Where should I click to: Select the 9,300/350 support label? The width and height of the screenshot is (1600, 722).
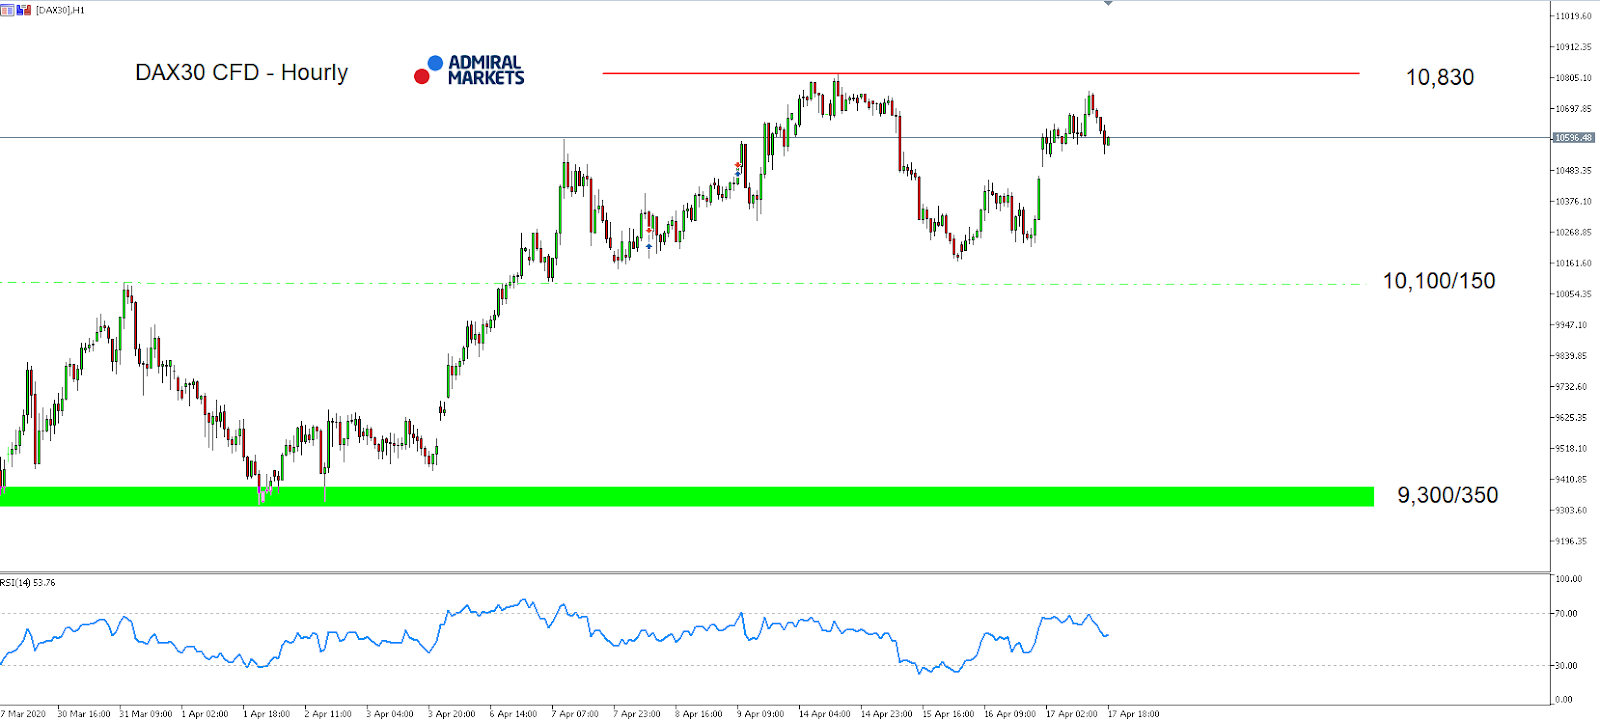[x=1447, y=495]
